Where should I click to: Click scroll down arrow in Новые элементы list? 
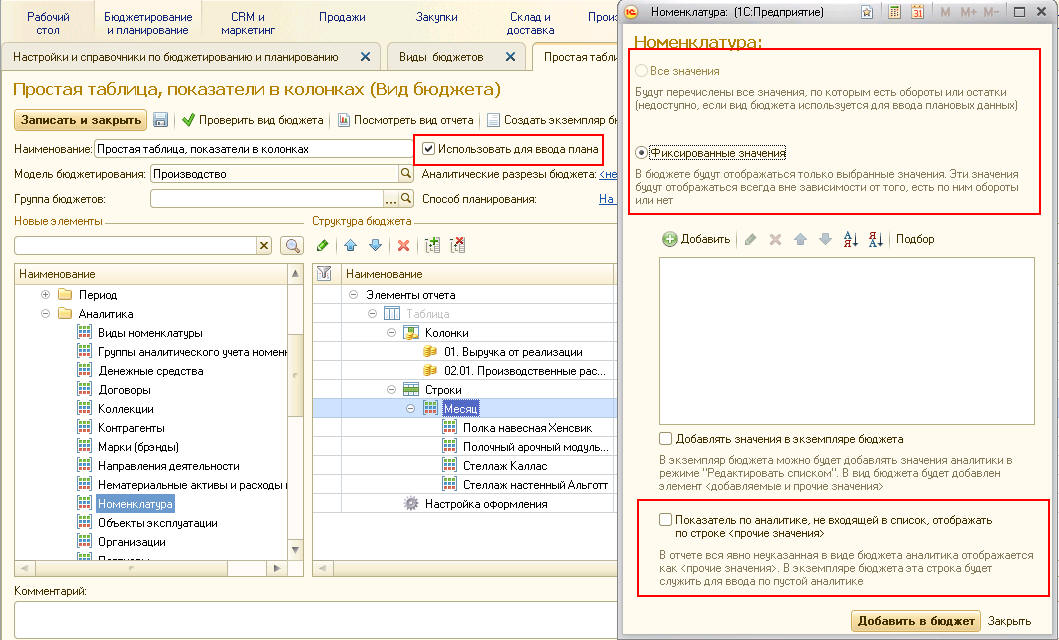pyautogui.click(x=295, y=550)
